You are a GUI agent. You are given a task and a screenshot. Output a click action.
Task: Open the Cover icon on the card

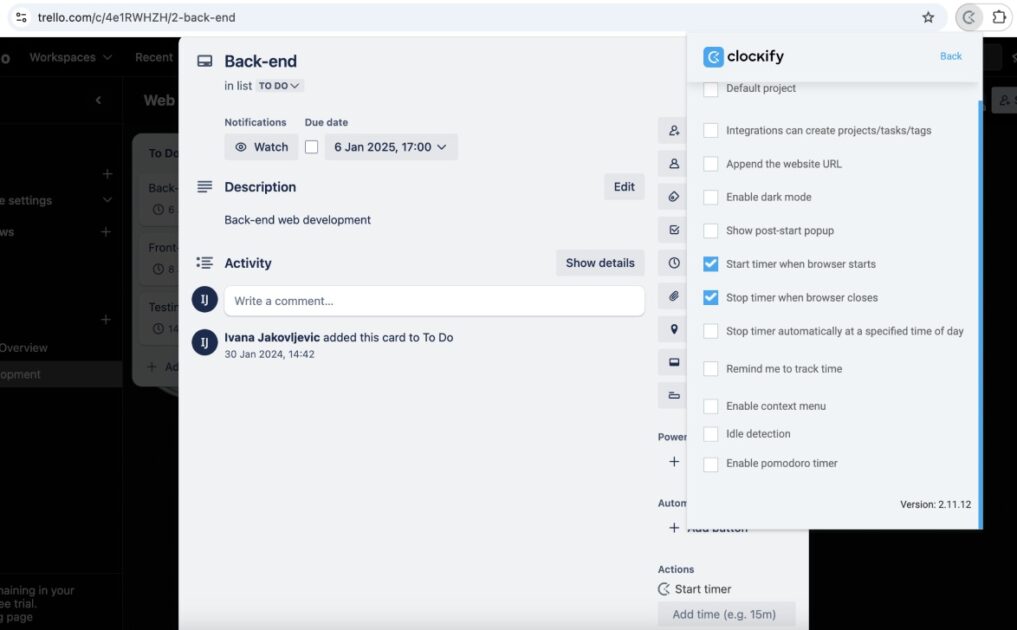coord(673,361)
